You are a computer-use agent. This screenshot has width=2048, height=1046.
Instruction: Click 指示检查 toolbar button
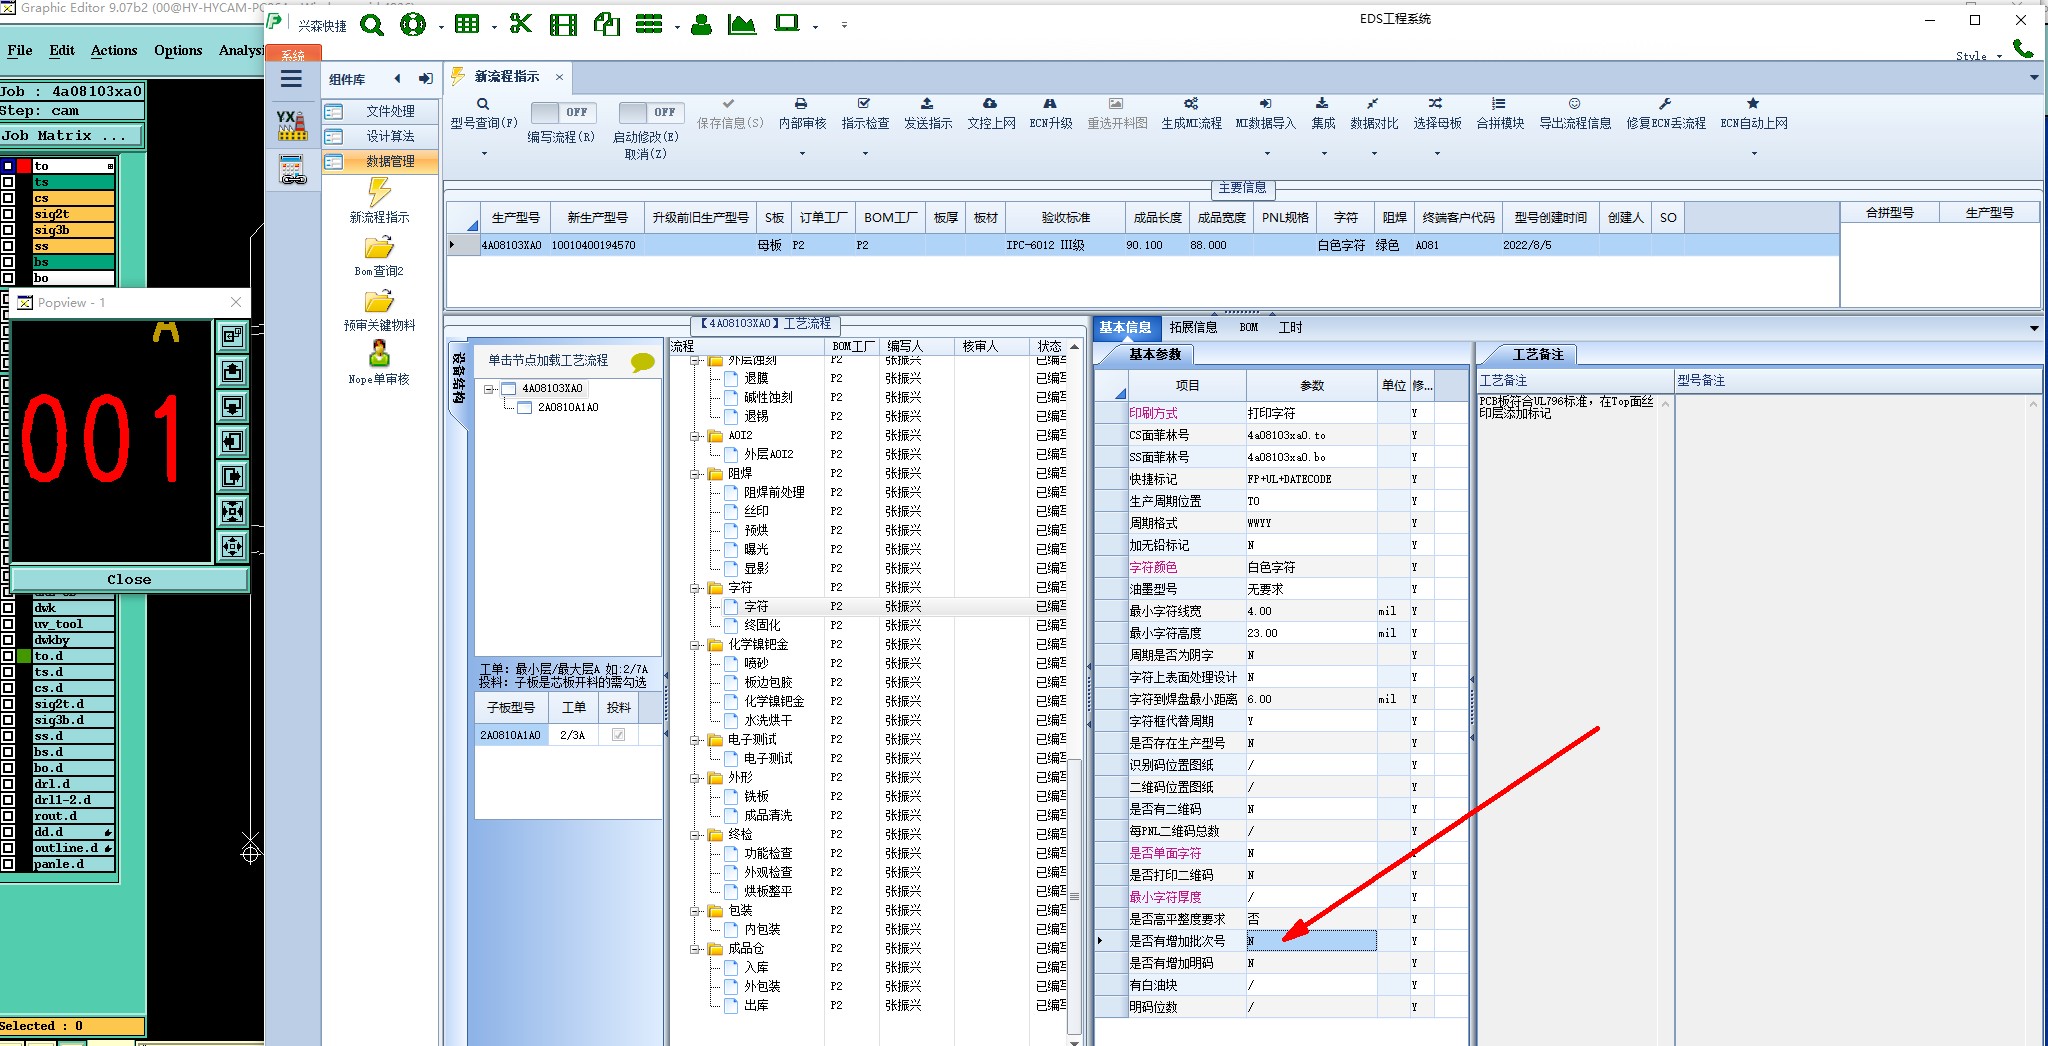click(x=865, y=113)
